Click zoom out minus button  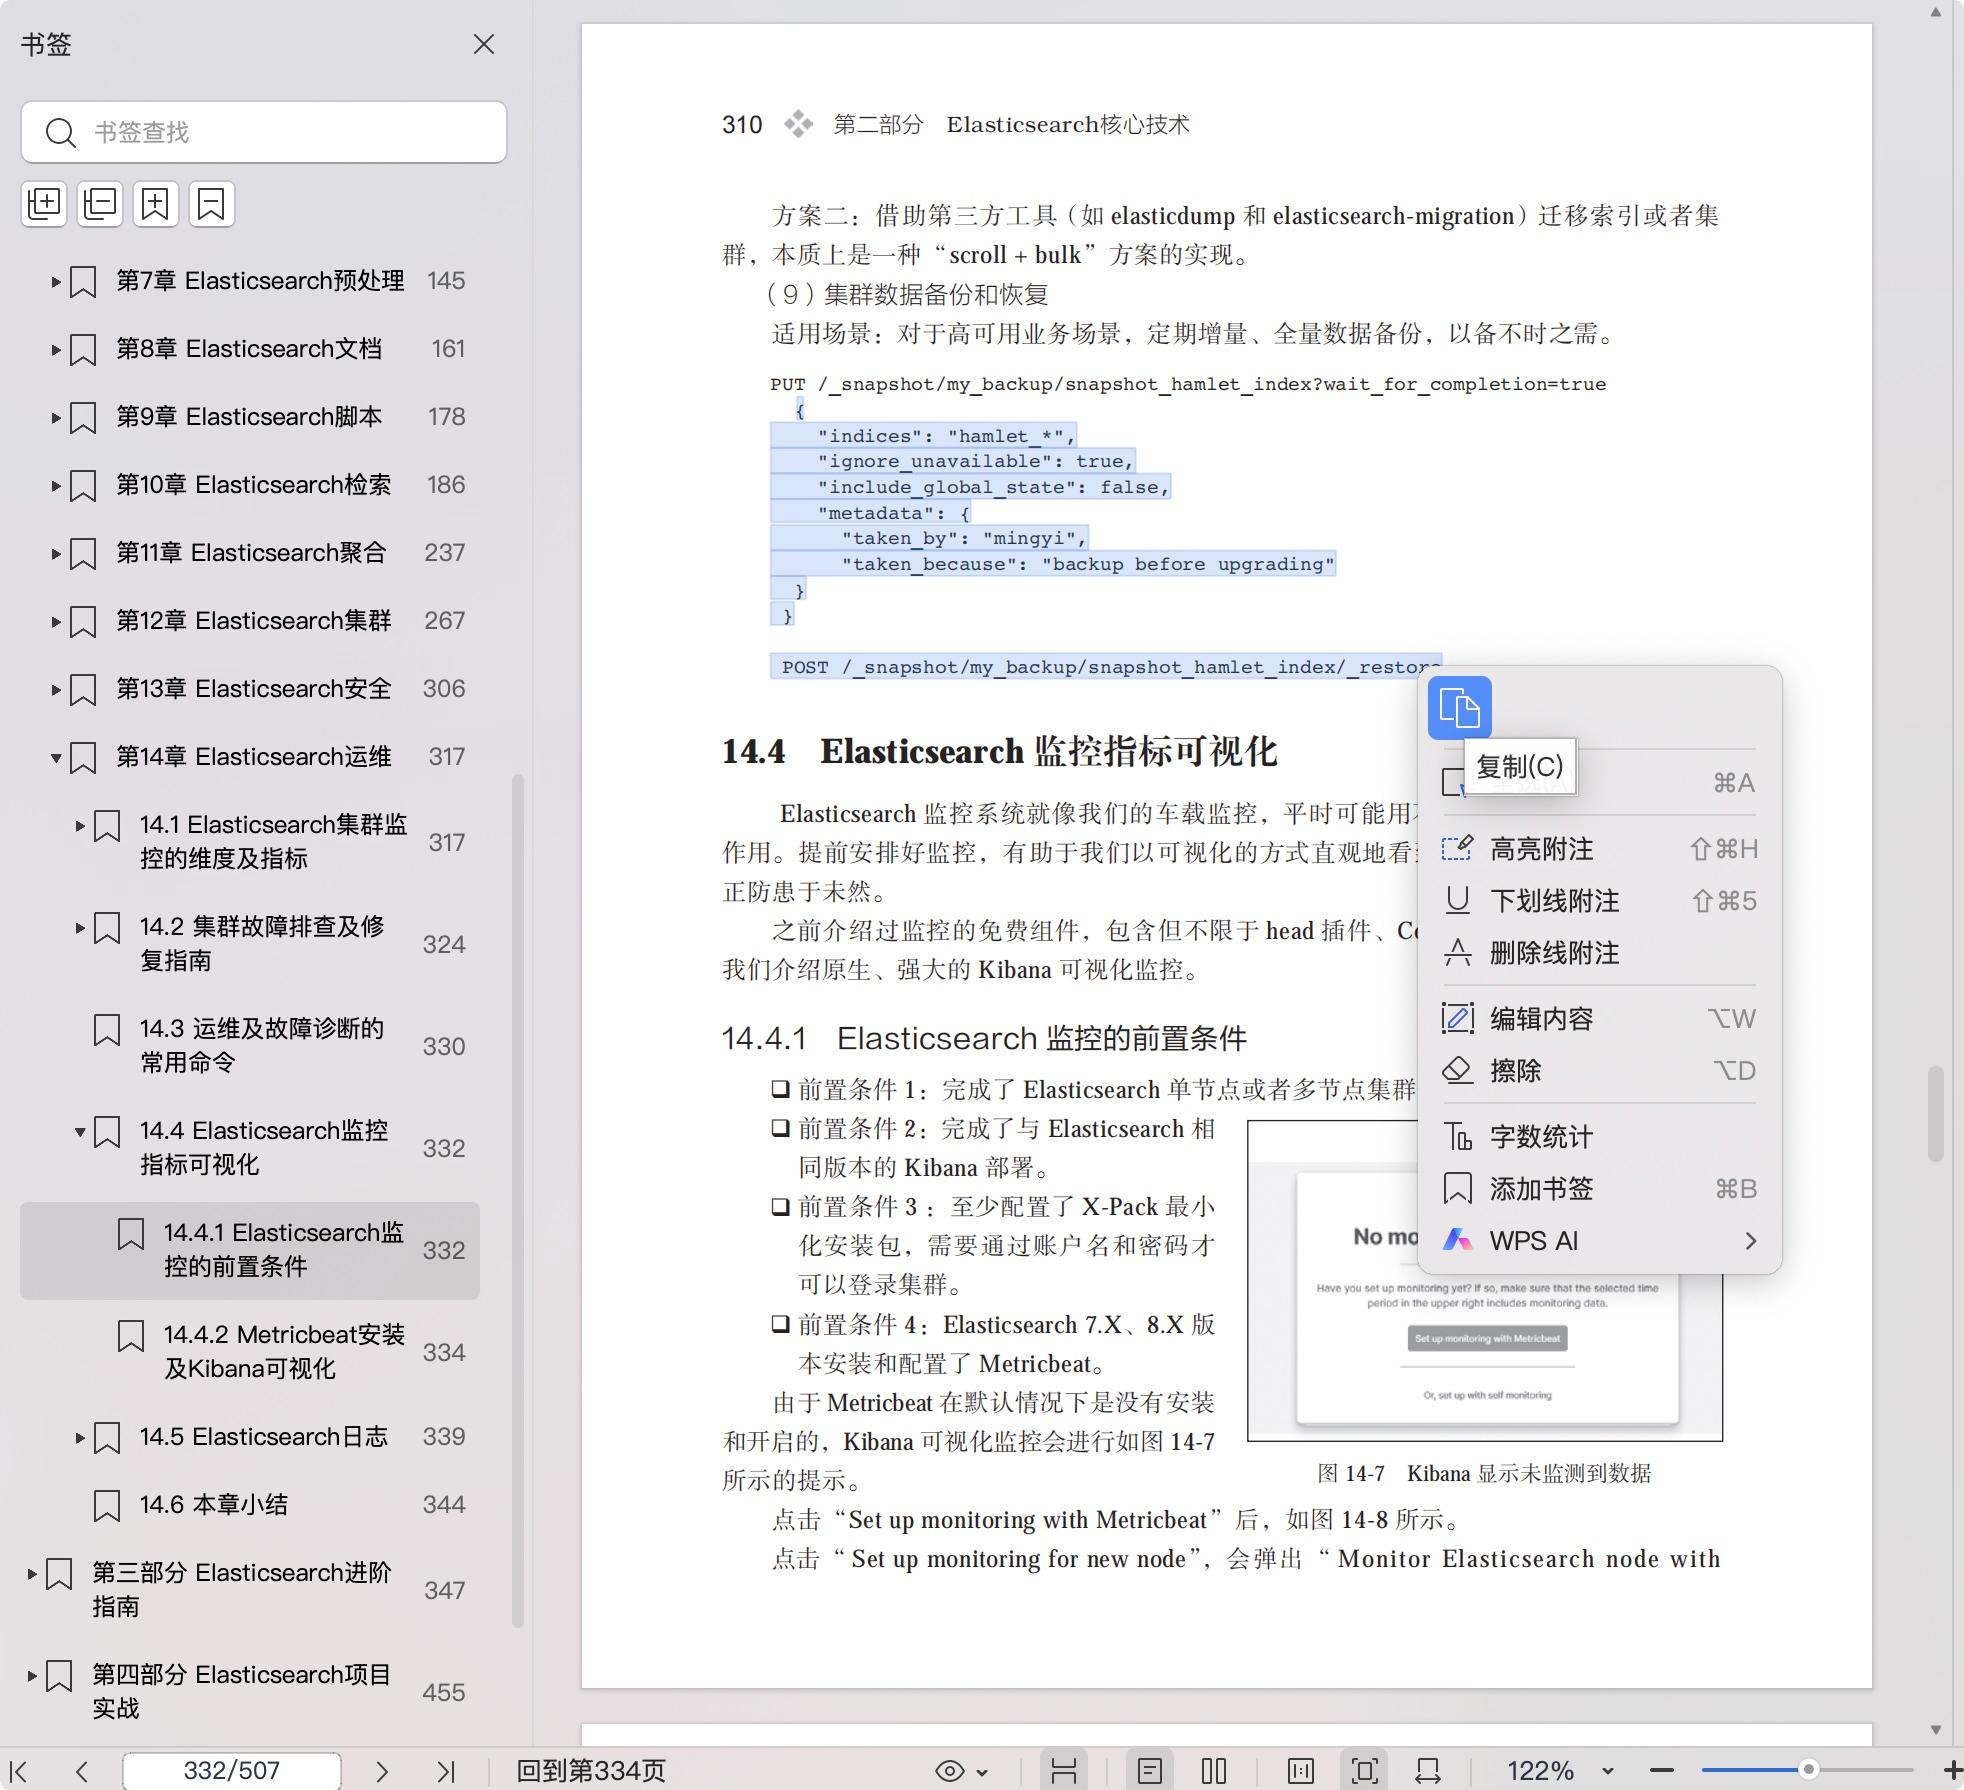[1662, 1771]
